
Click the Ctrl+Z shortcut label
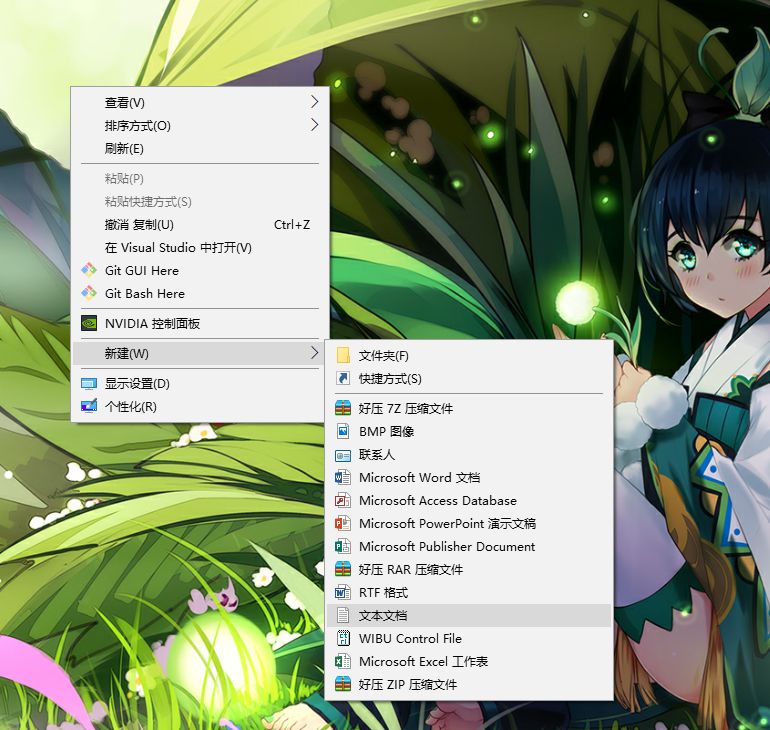(x=292, y=224)
